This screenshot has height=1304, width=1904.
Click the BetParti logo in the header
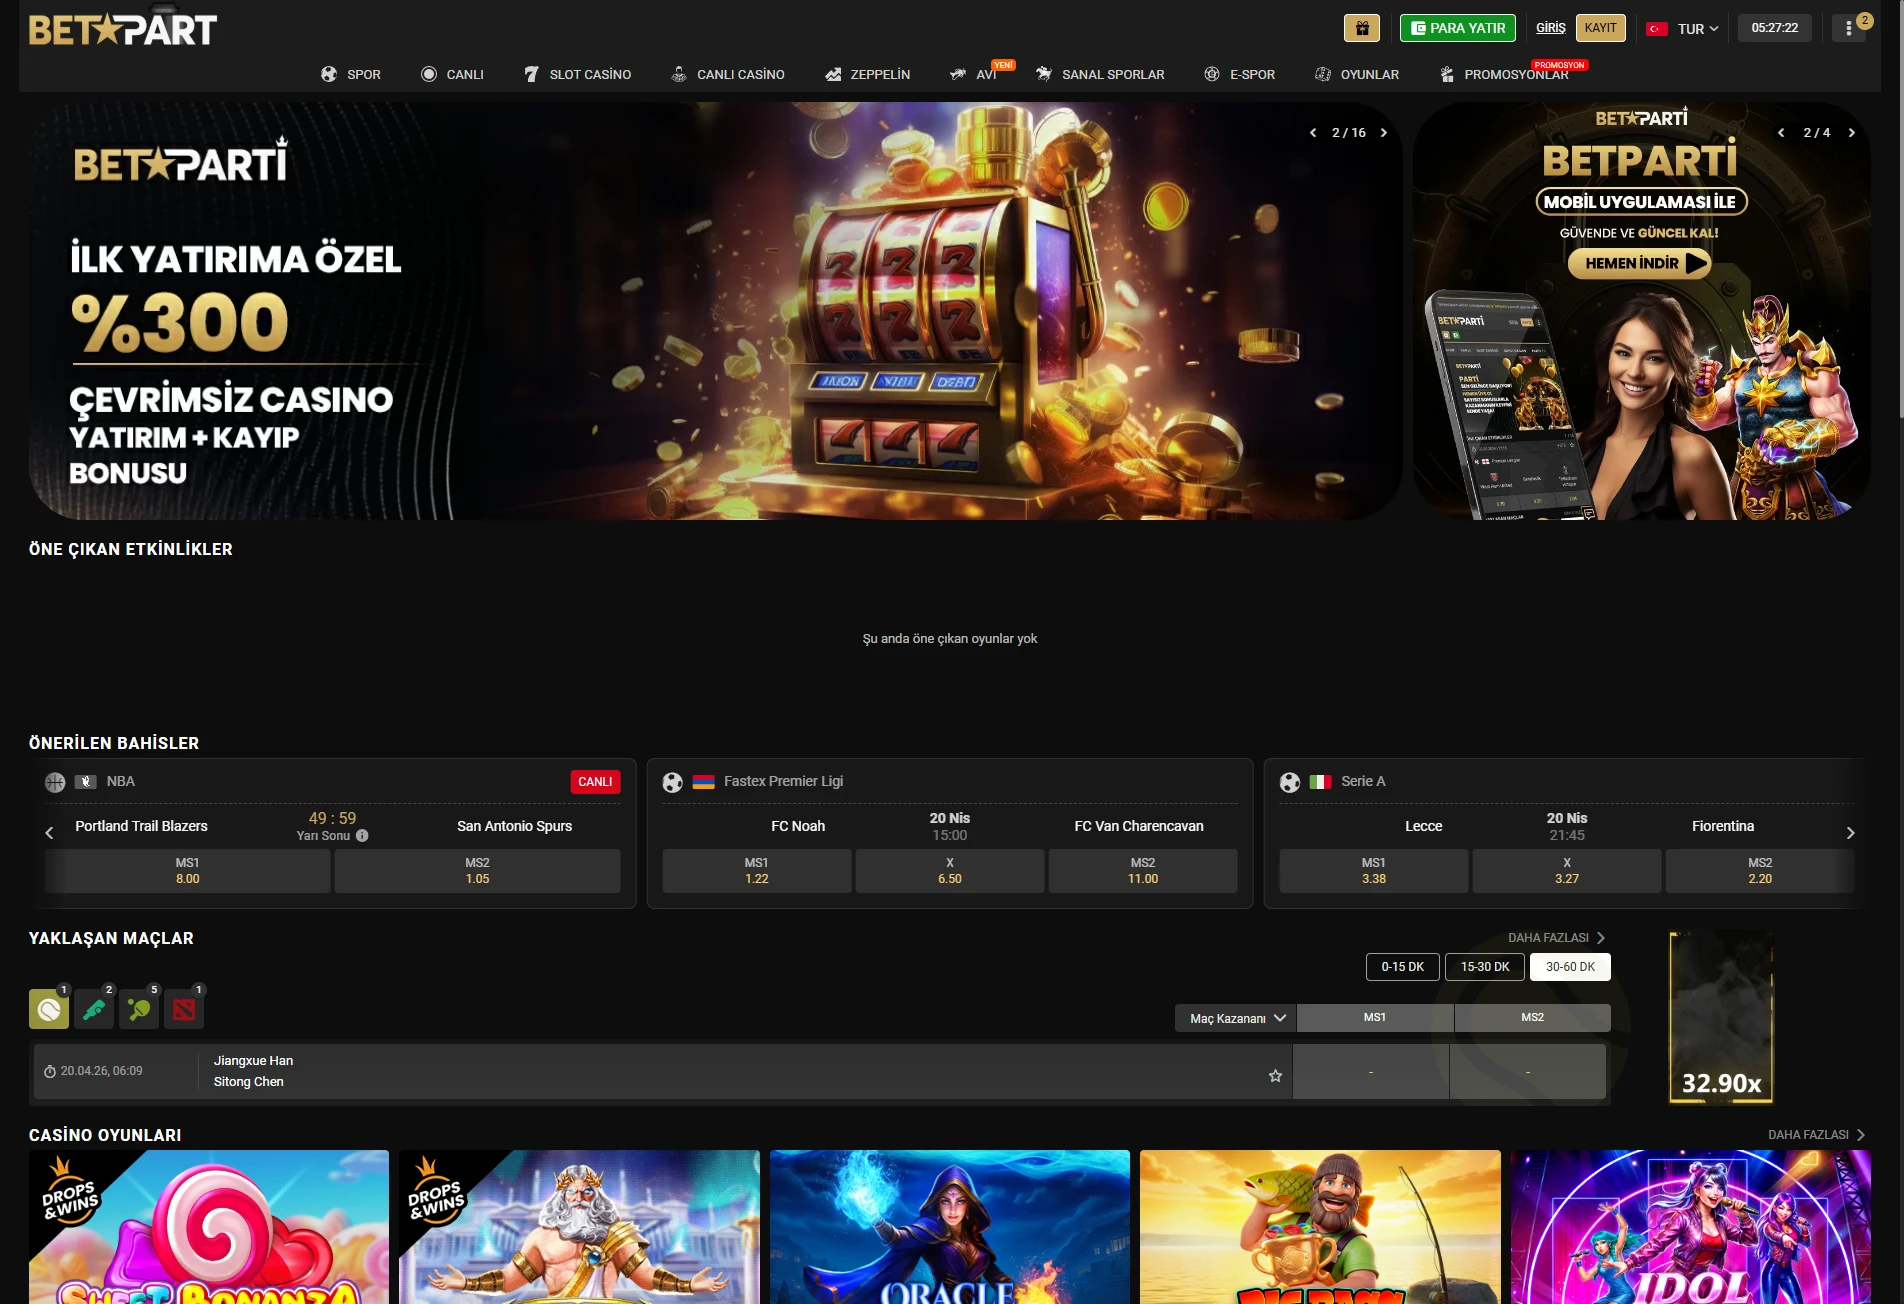pos(123,30)
